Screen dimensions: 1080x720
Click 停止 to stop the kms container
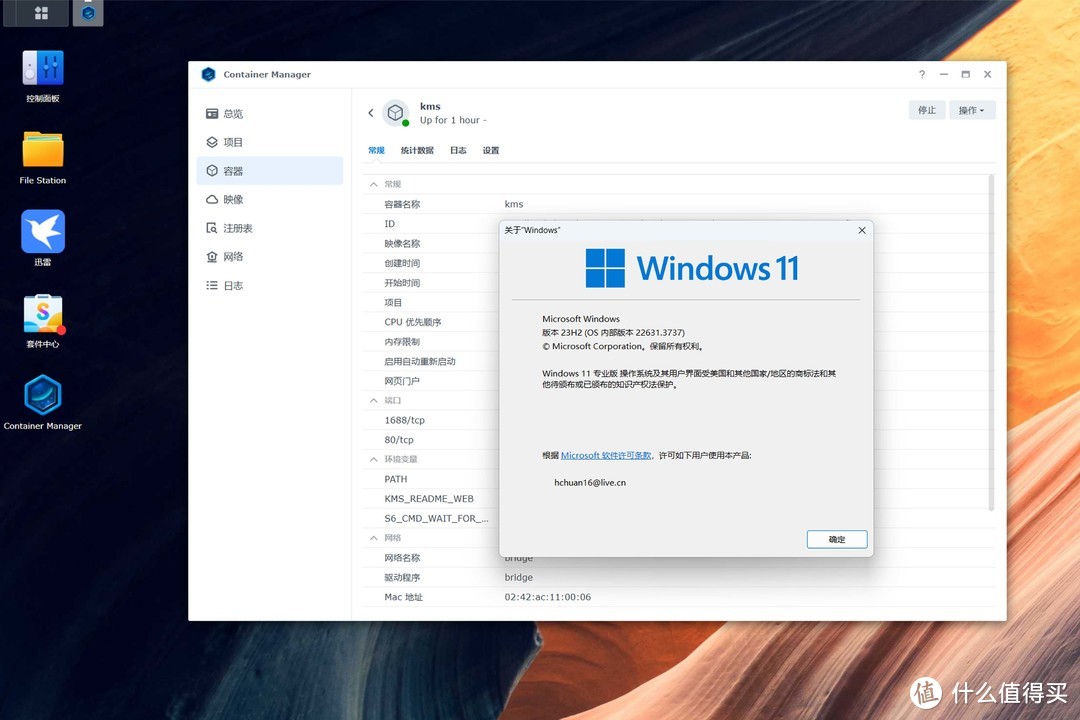coord(926,110)
